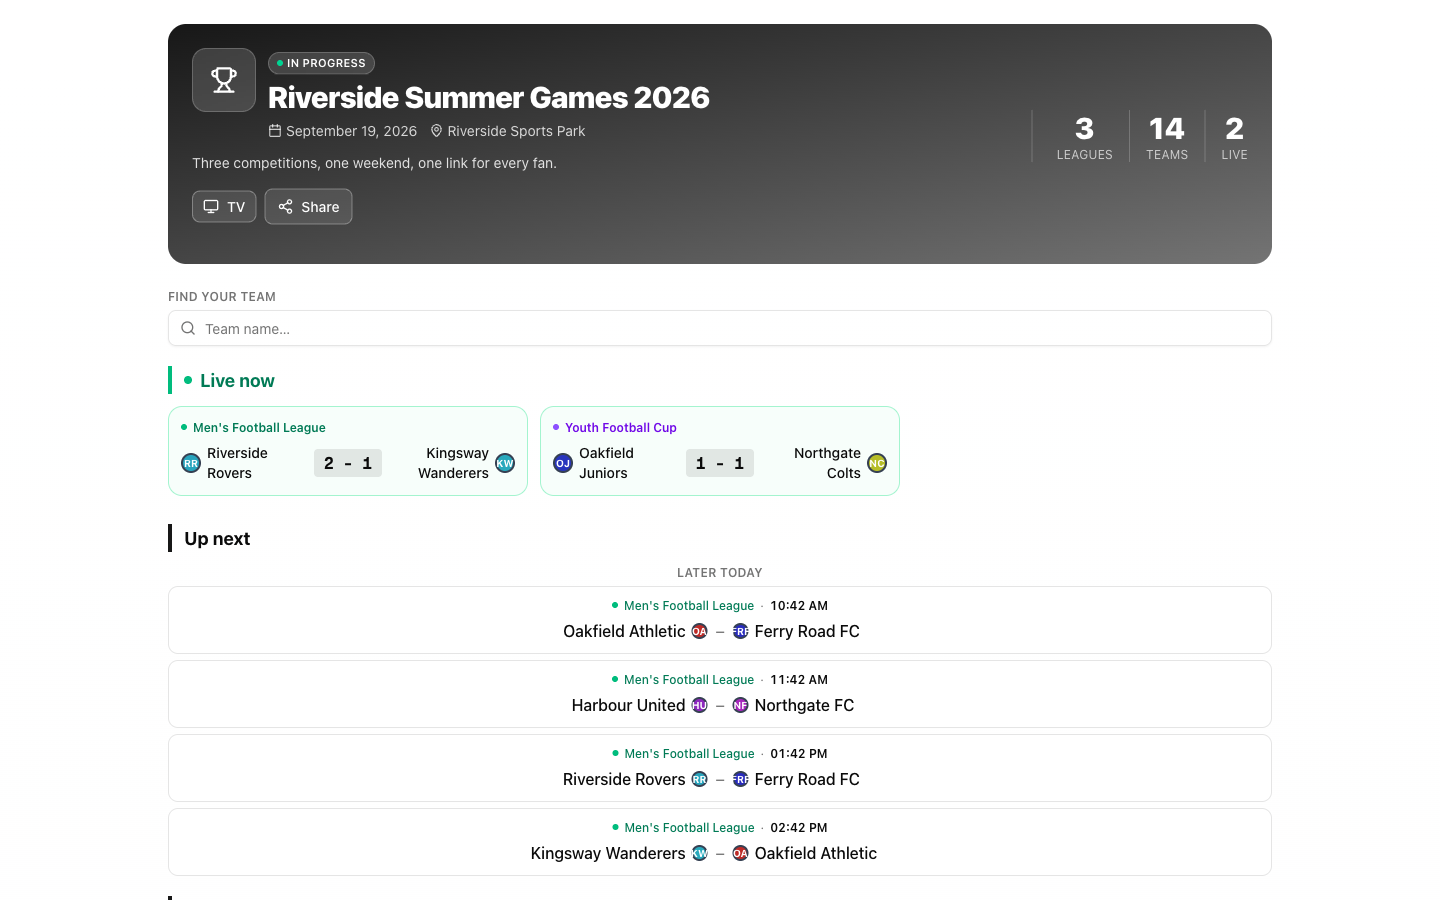Click the trophy icon in the header
Image resolution: width=1440 pixels, height=900 pixels.
(224, 80)
